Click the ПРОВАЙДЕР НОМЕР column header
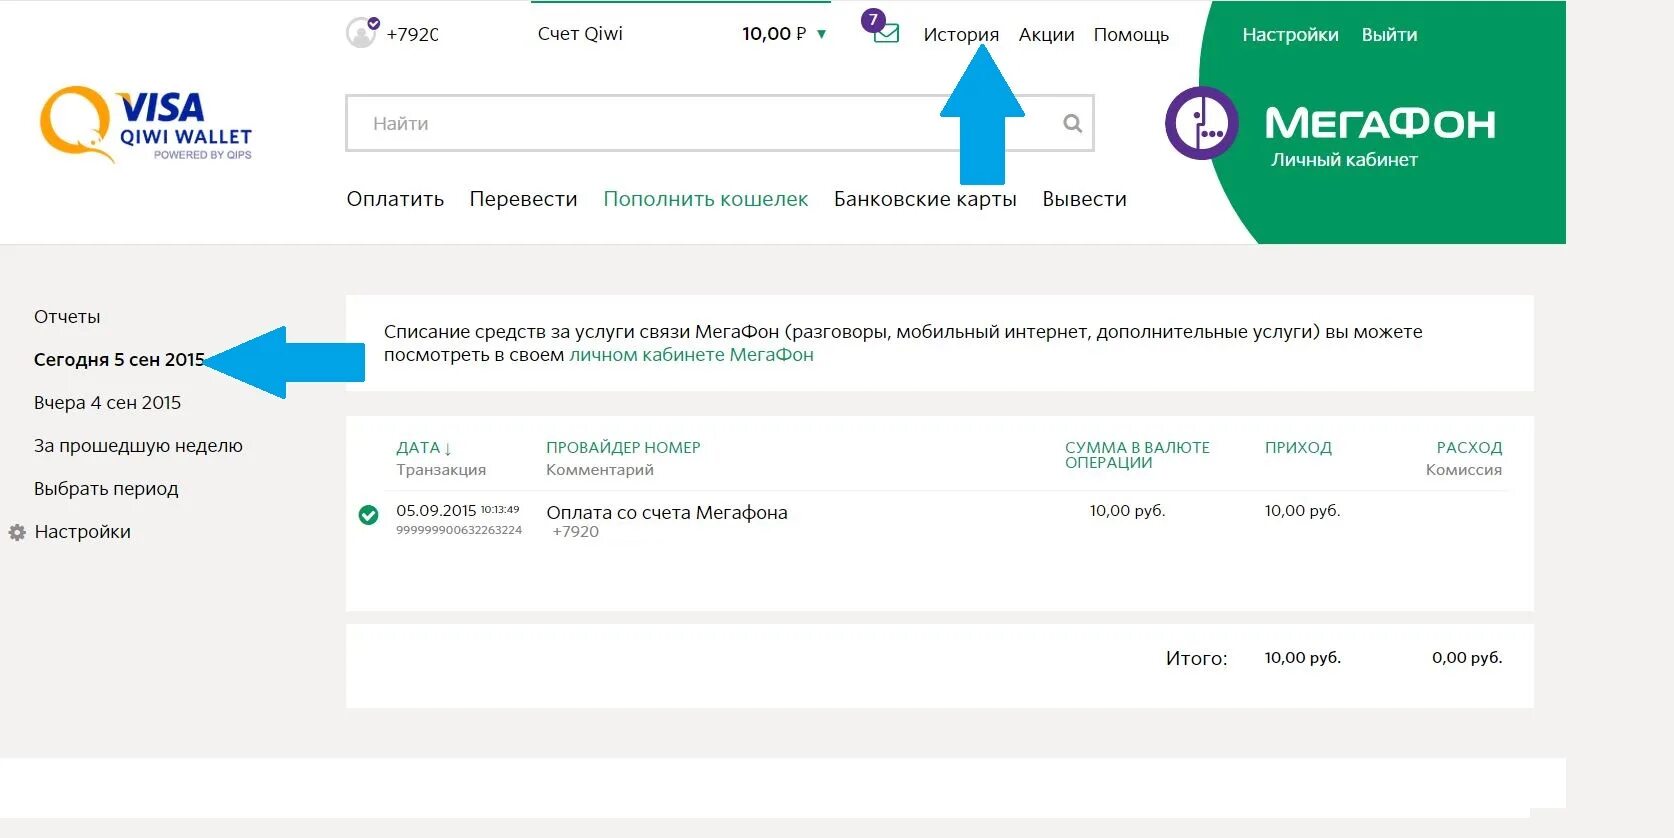 [623, 448]
